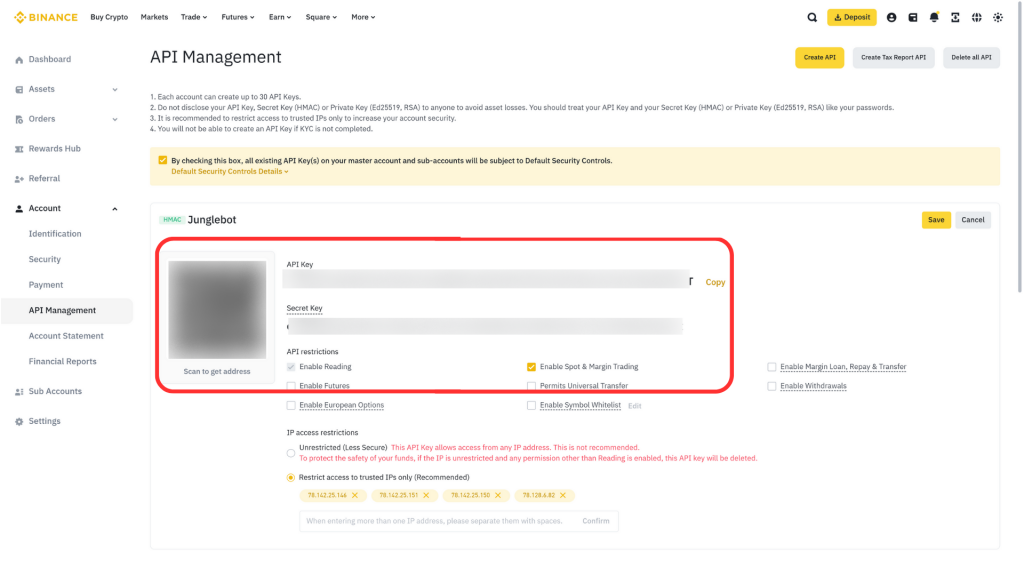Select API Management in sidebar

pyautogui.click(x=67, y=310)
